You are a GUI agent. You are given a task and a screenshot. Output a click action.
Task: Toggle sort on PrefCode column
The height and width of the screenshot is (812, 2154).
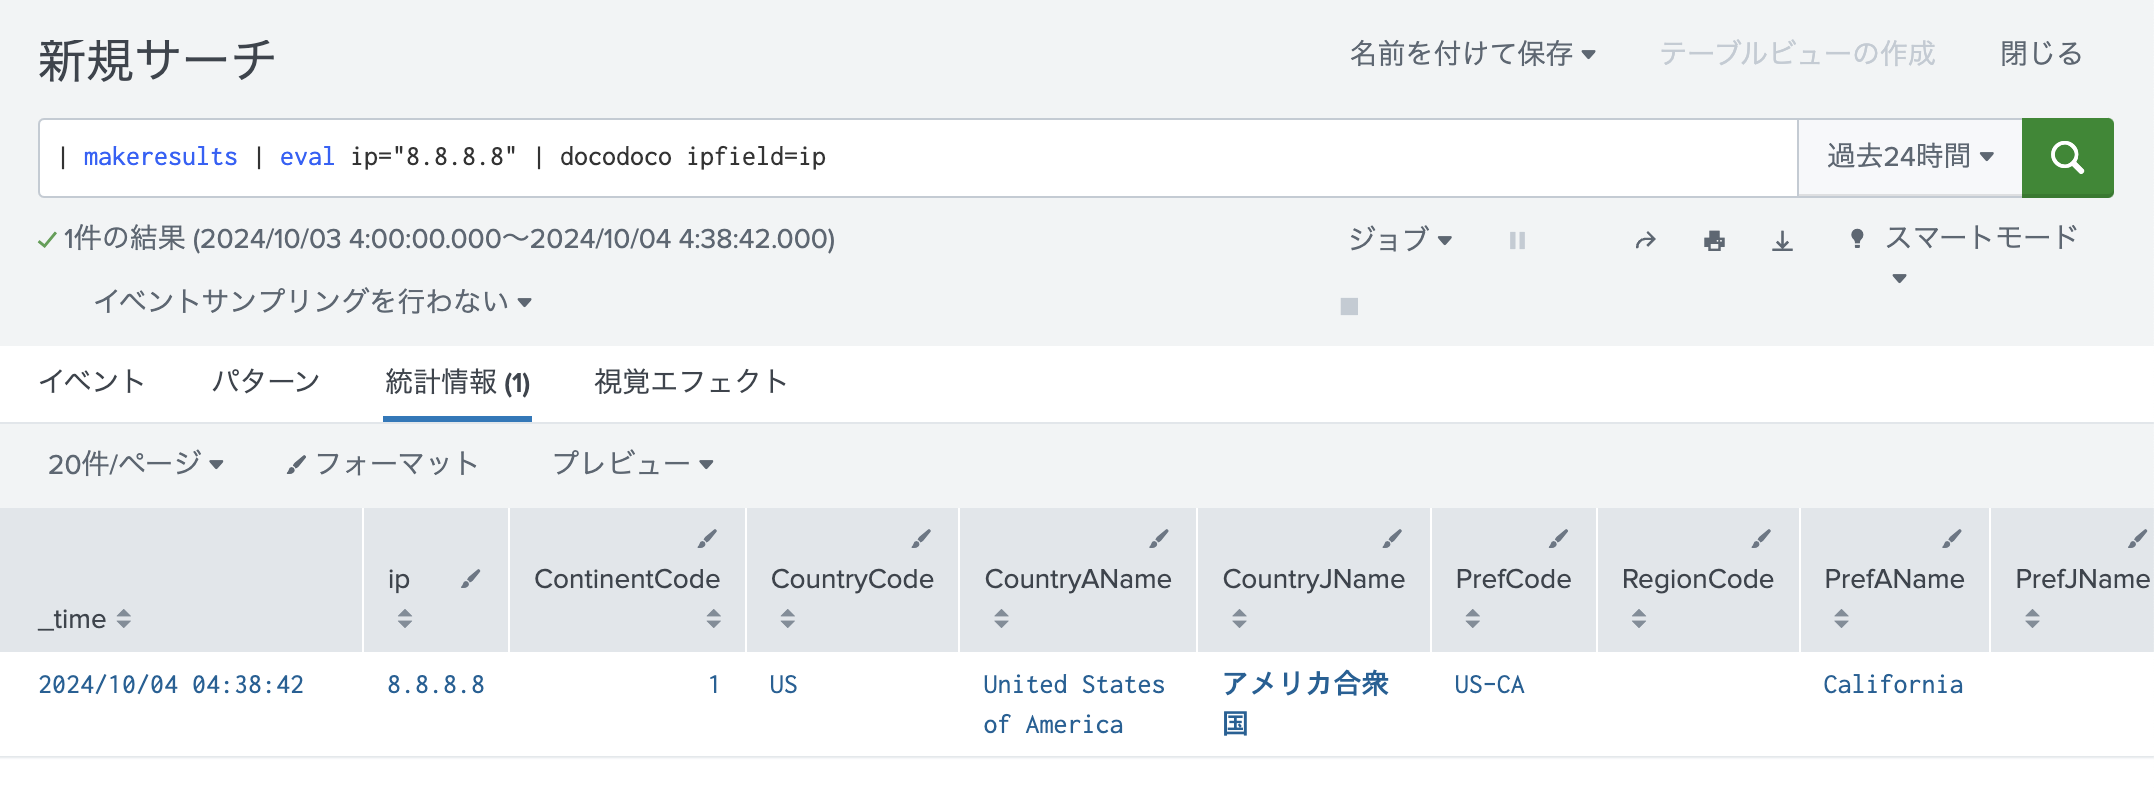[1472, 618]
